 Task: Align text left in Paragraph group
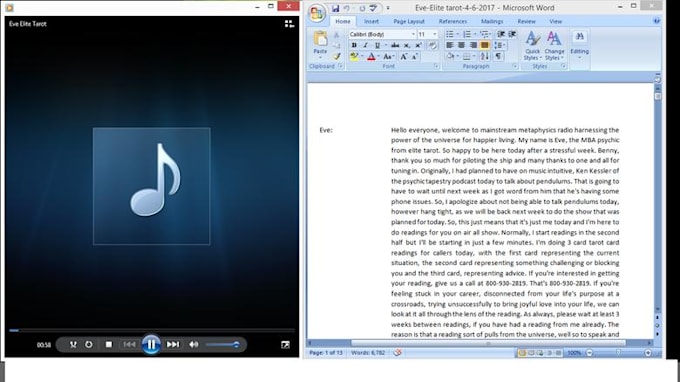(450, 45)
